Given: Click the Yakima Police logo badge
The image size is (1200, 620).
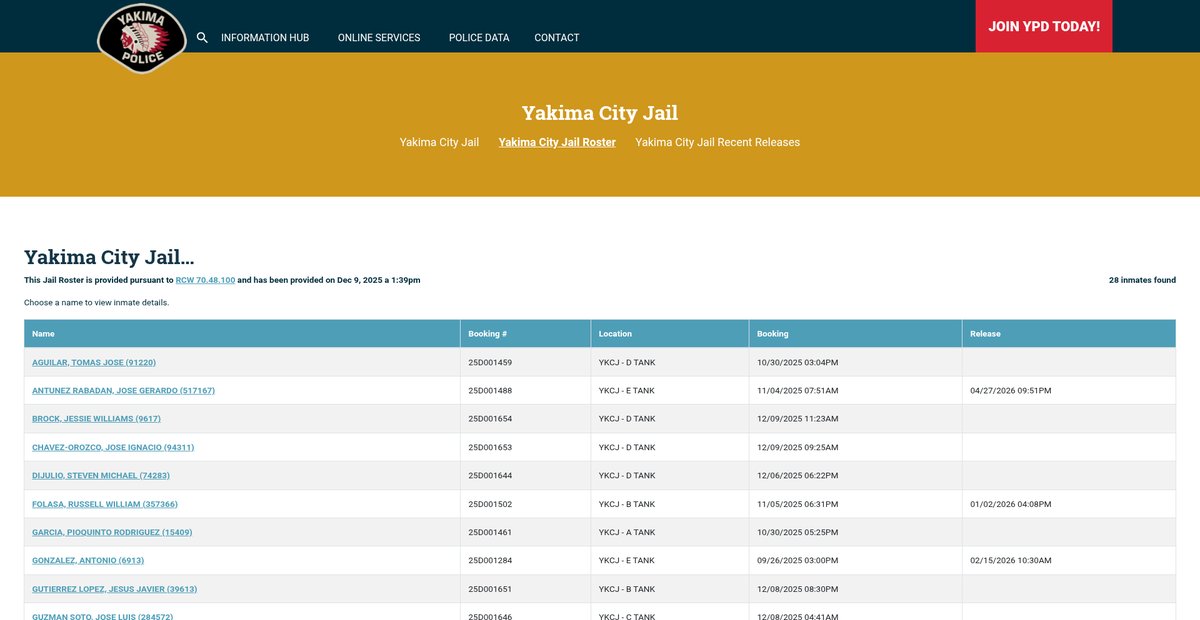Looking at the screenshot, I should point(141,38).
